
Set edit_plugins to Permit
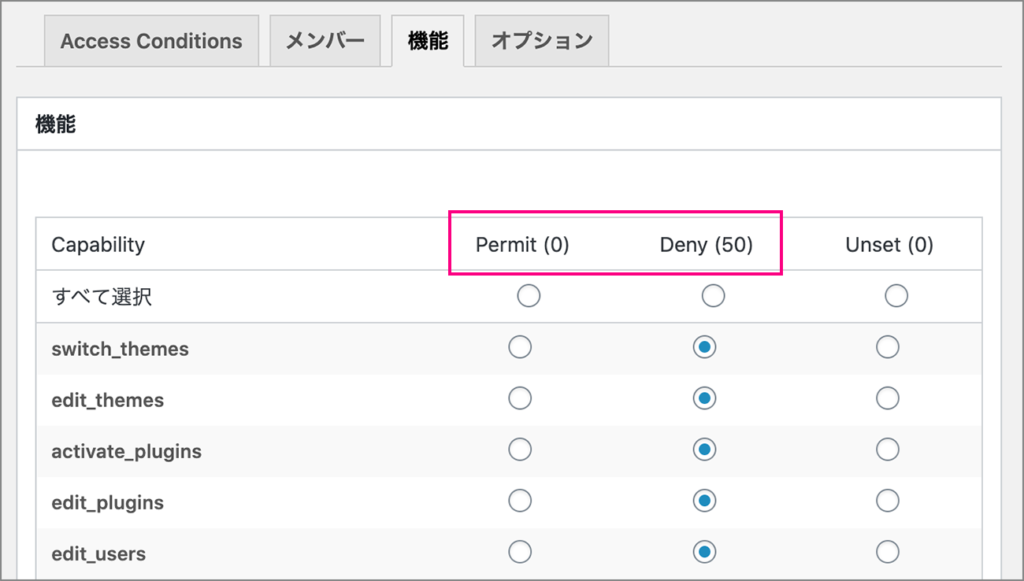click(x=520, y=501)
